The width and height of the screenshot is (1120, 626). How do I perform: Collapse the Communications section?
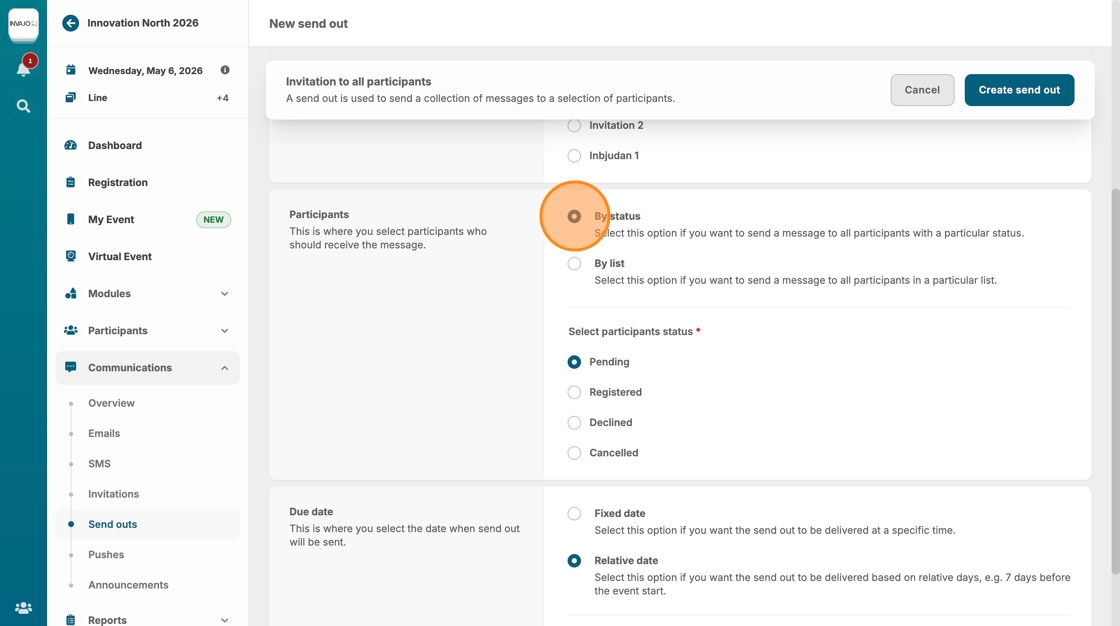[224, 368]
